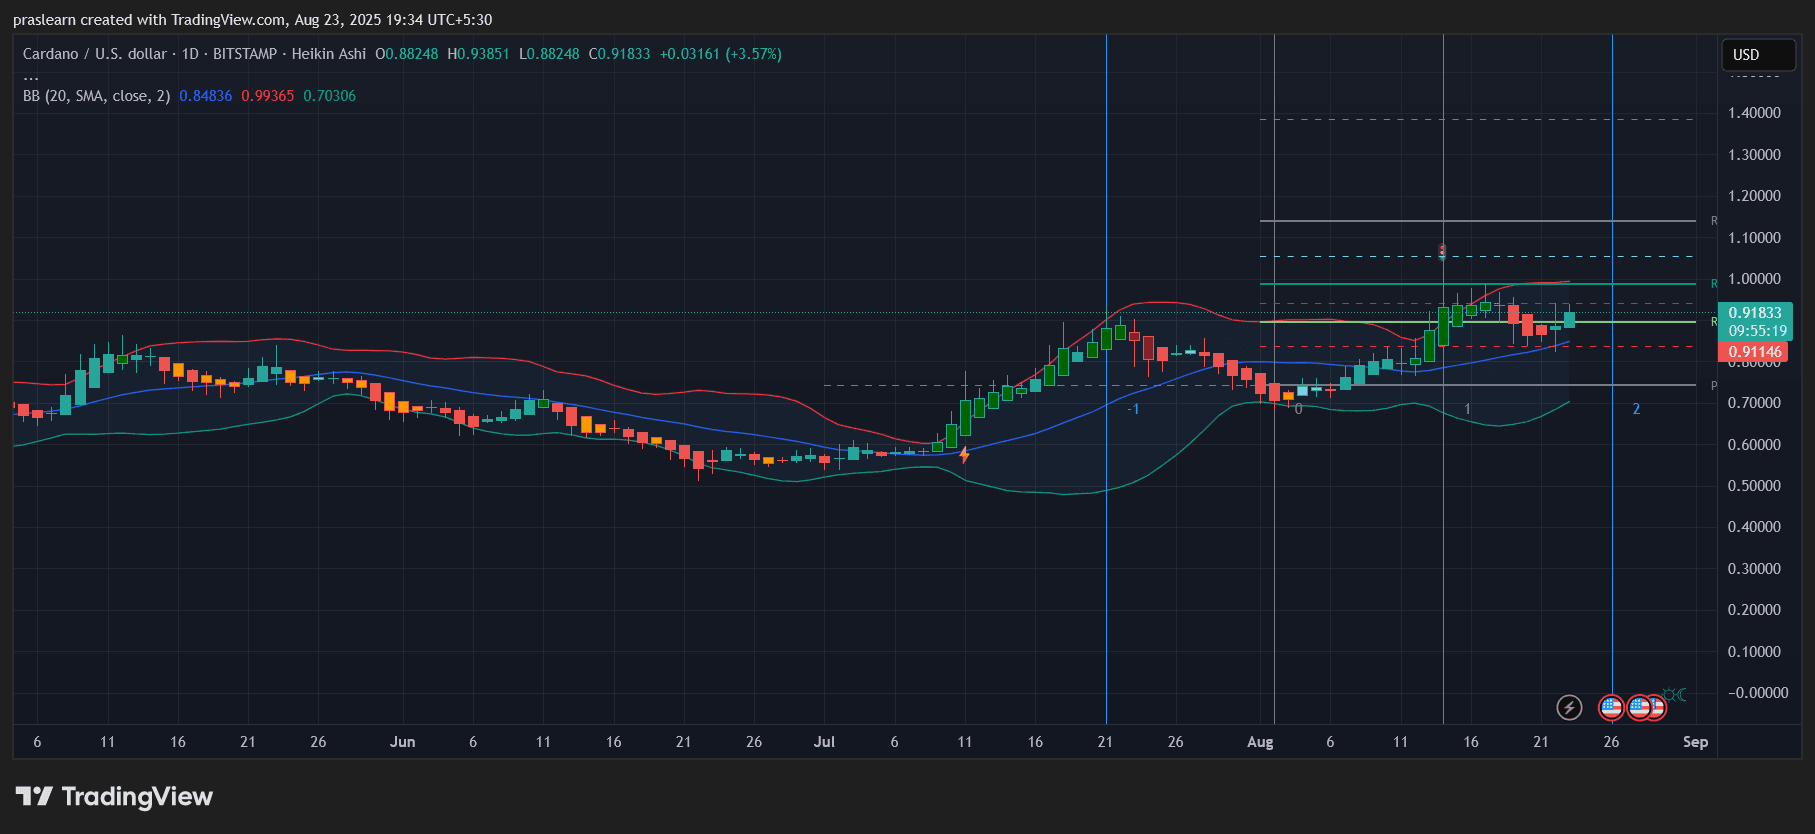Image resolution: width=1815 pixels, height=834 pixels.
Task: Open the leftmost US flag economic event icon
Action: (1611, 708)
